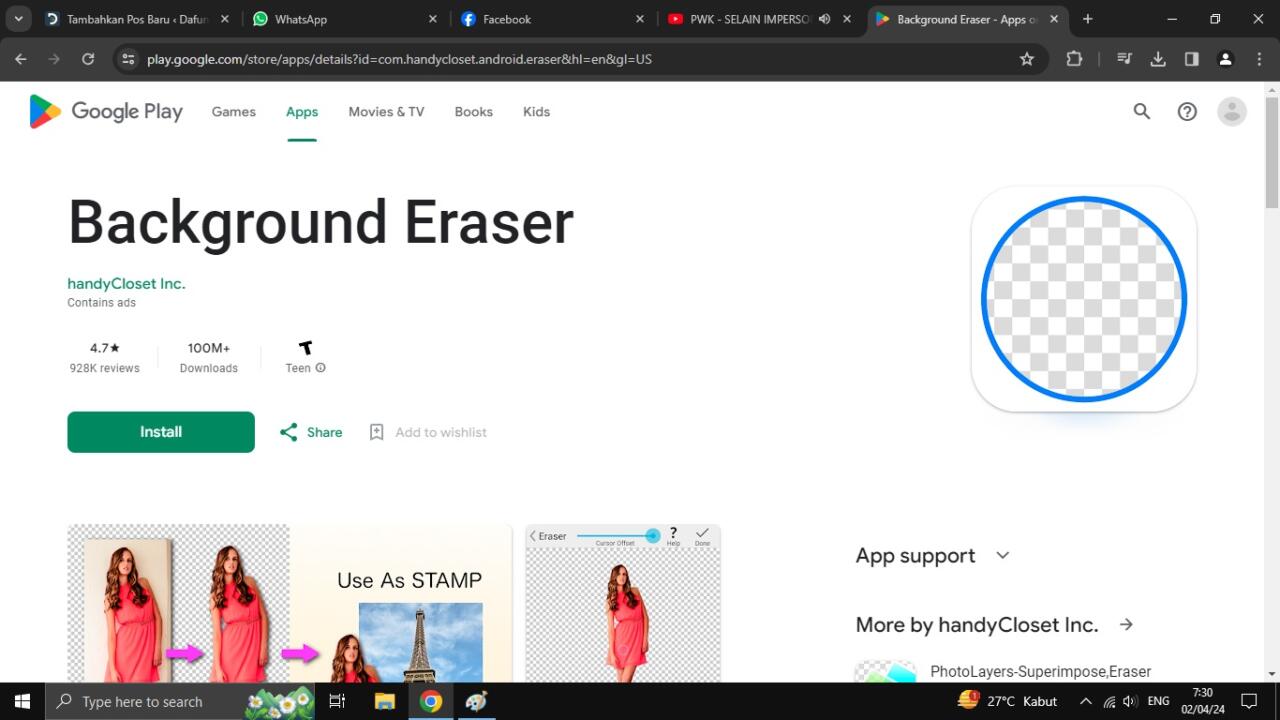This screenshot has width=1280, height=720.
Task: Click the Teen rating info icon
Action: click(x=319, y=368)
